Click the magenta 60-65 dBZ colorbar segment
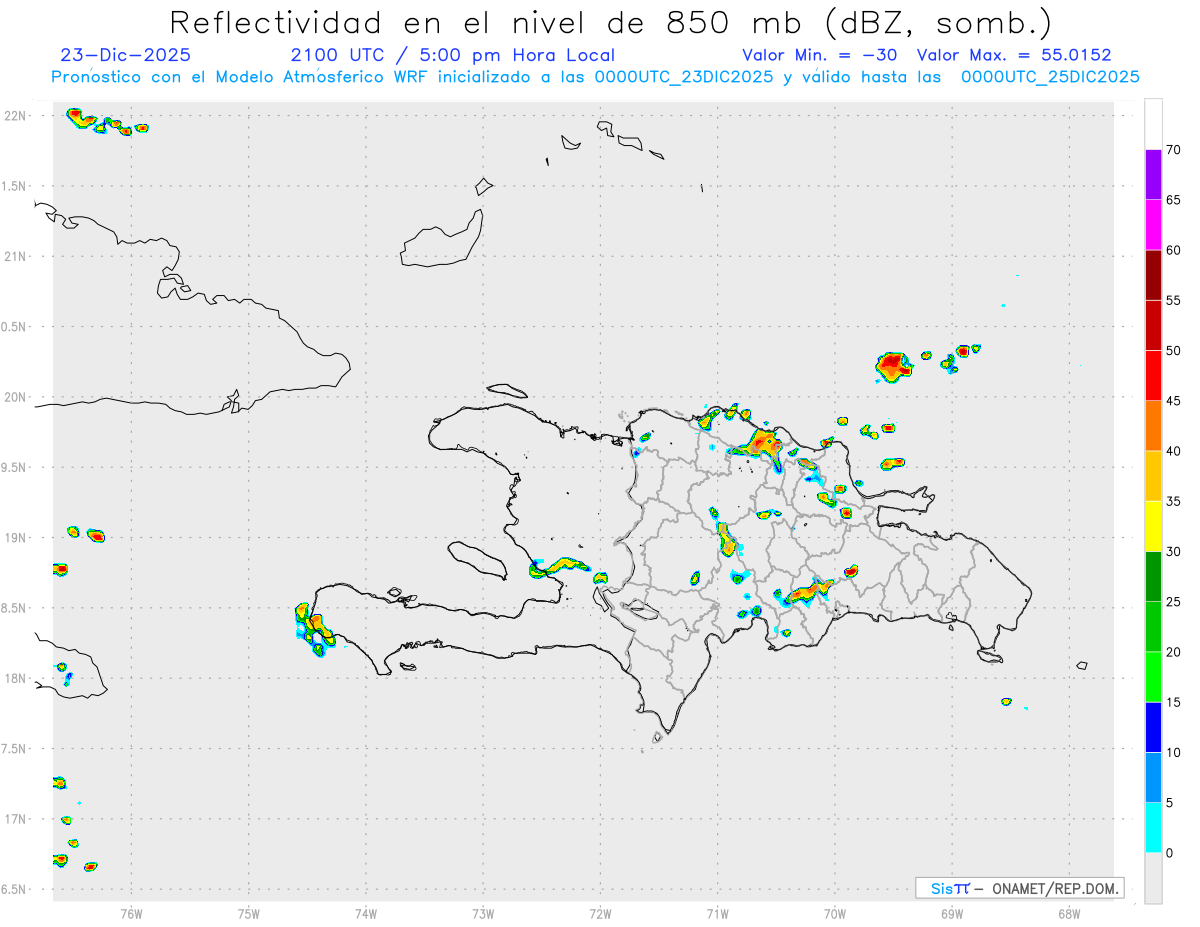This screenshot has height=927, width=1200. (1153, 225)
